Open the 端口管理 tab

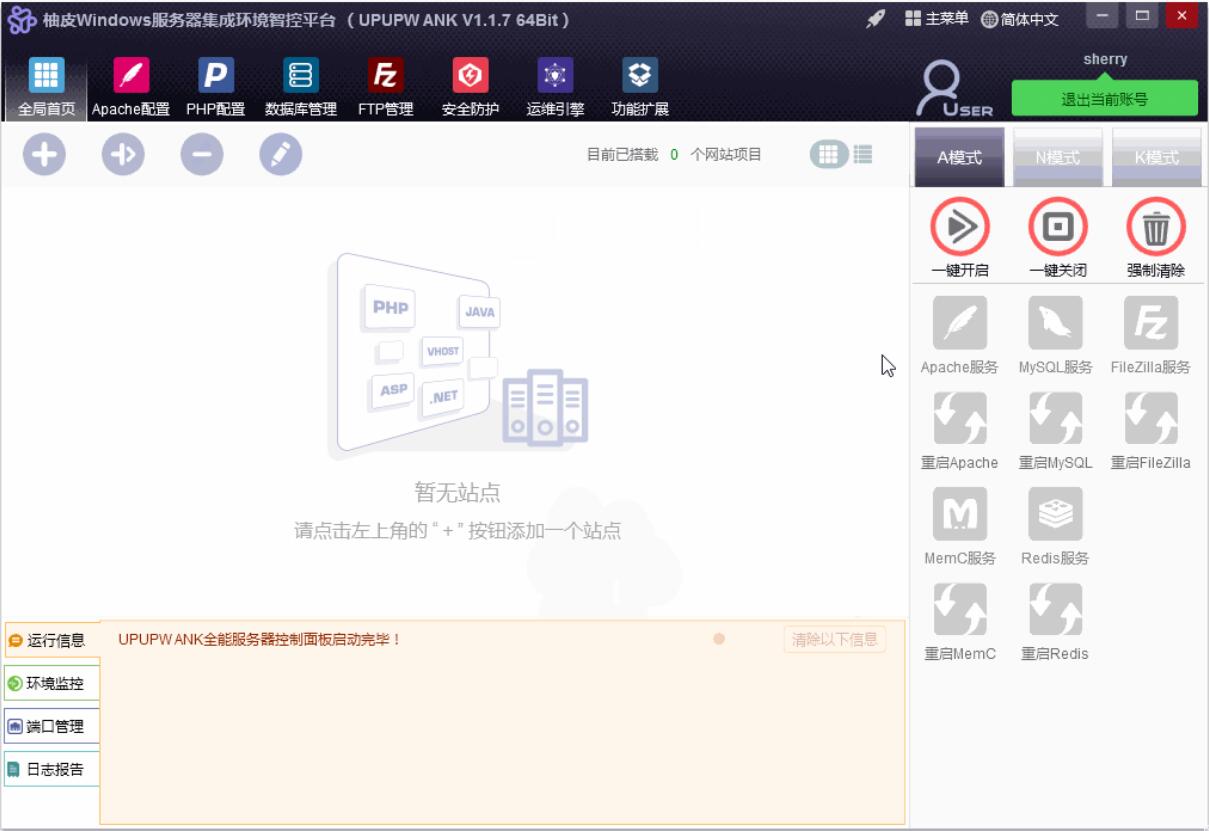tap(52, 727)
